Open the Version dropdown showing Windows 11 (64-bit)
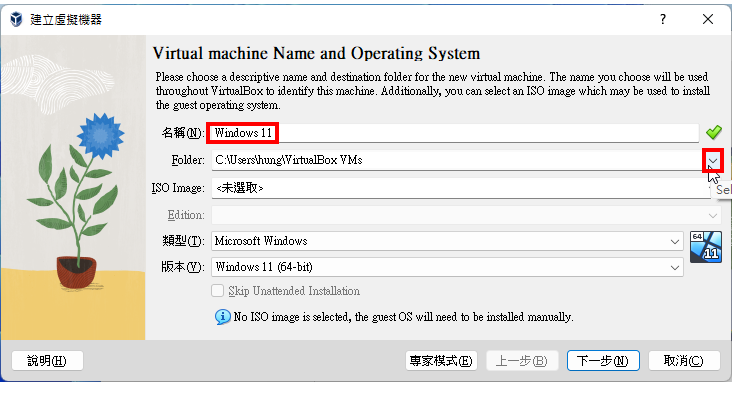This screenshot has height=393, width=755. (x=447, y=267)
